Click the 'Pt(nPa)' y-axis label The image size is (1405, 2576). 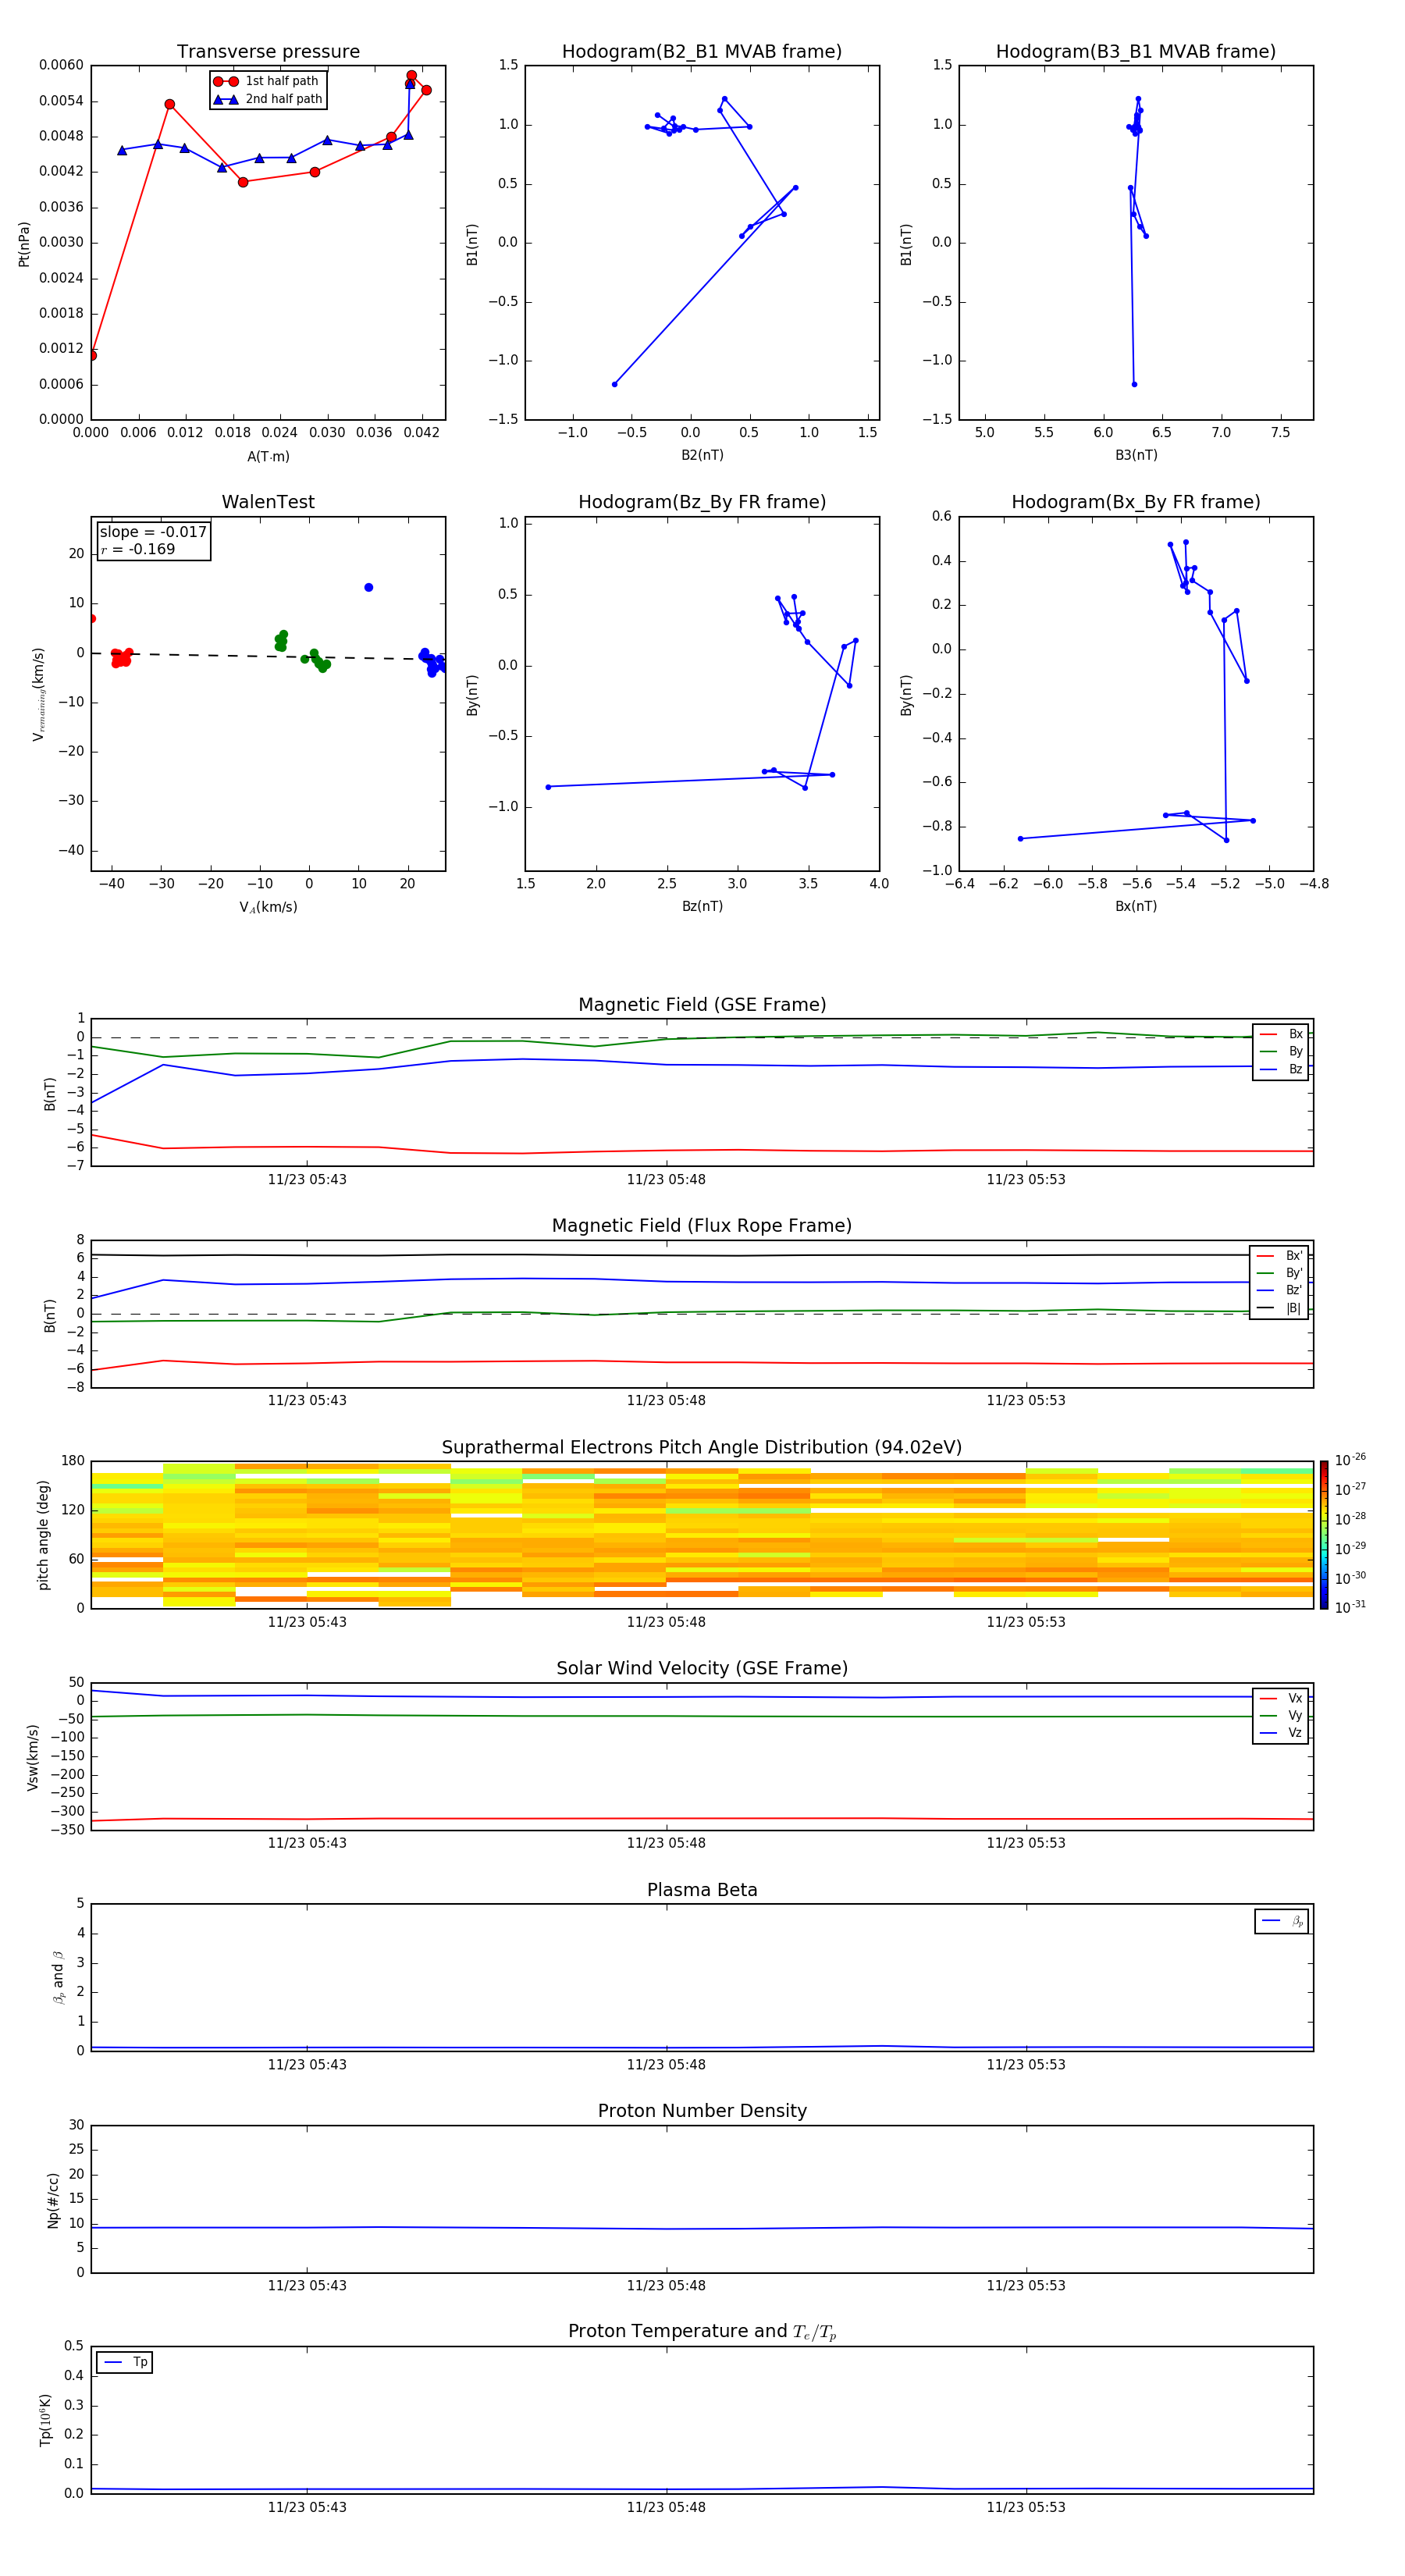tap(24, 243)
